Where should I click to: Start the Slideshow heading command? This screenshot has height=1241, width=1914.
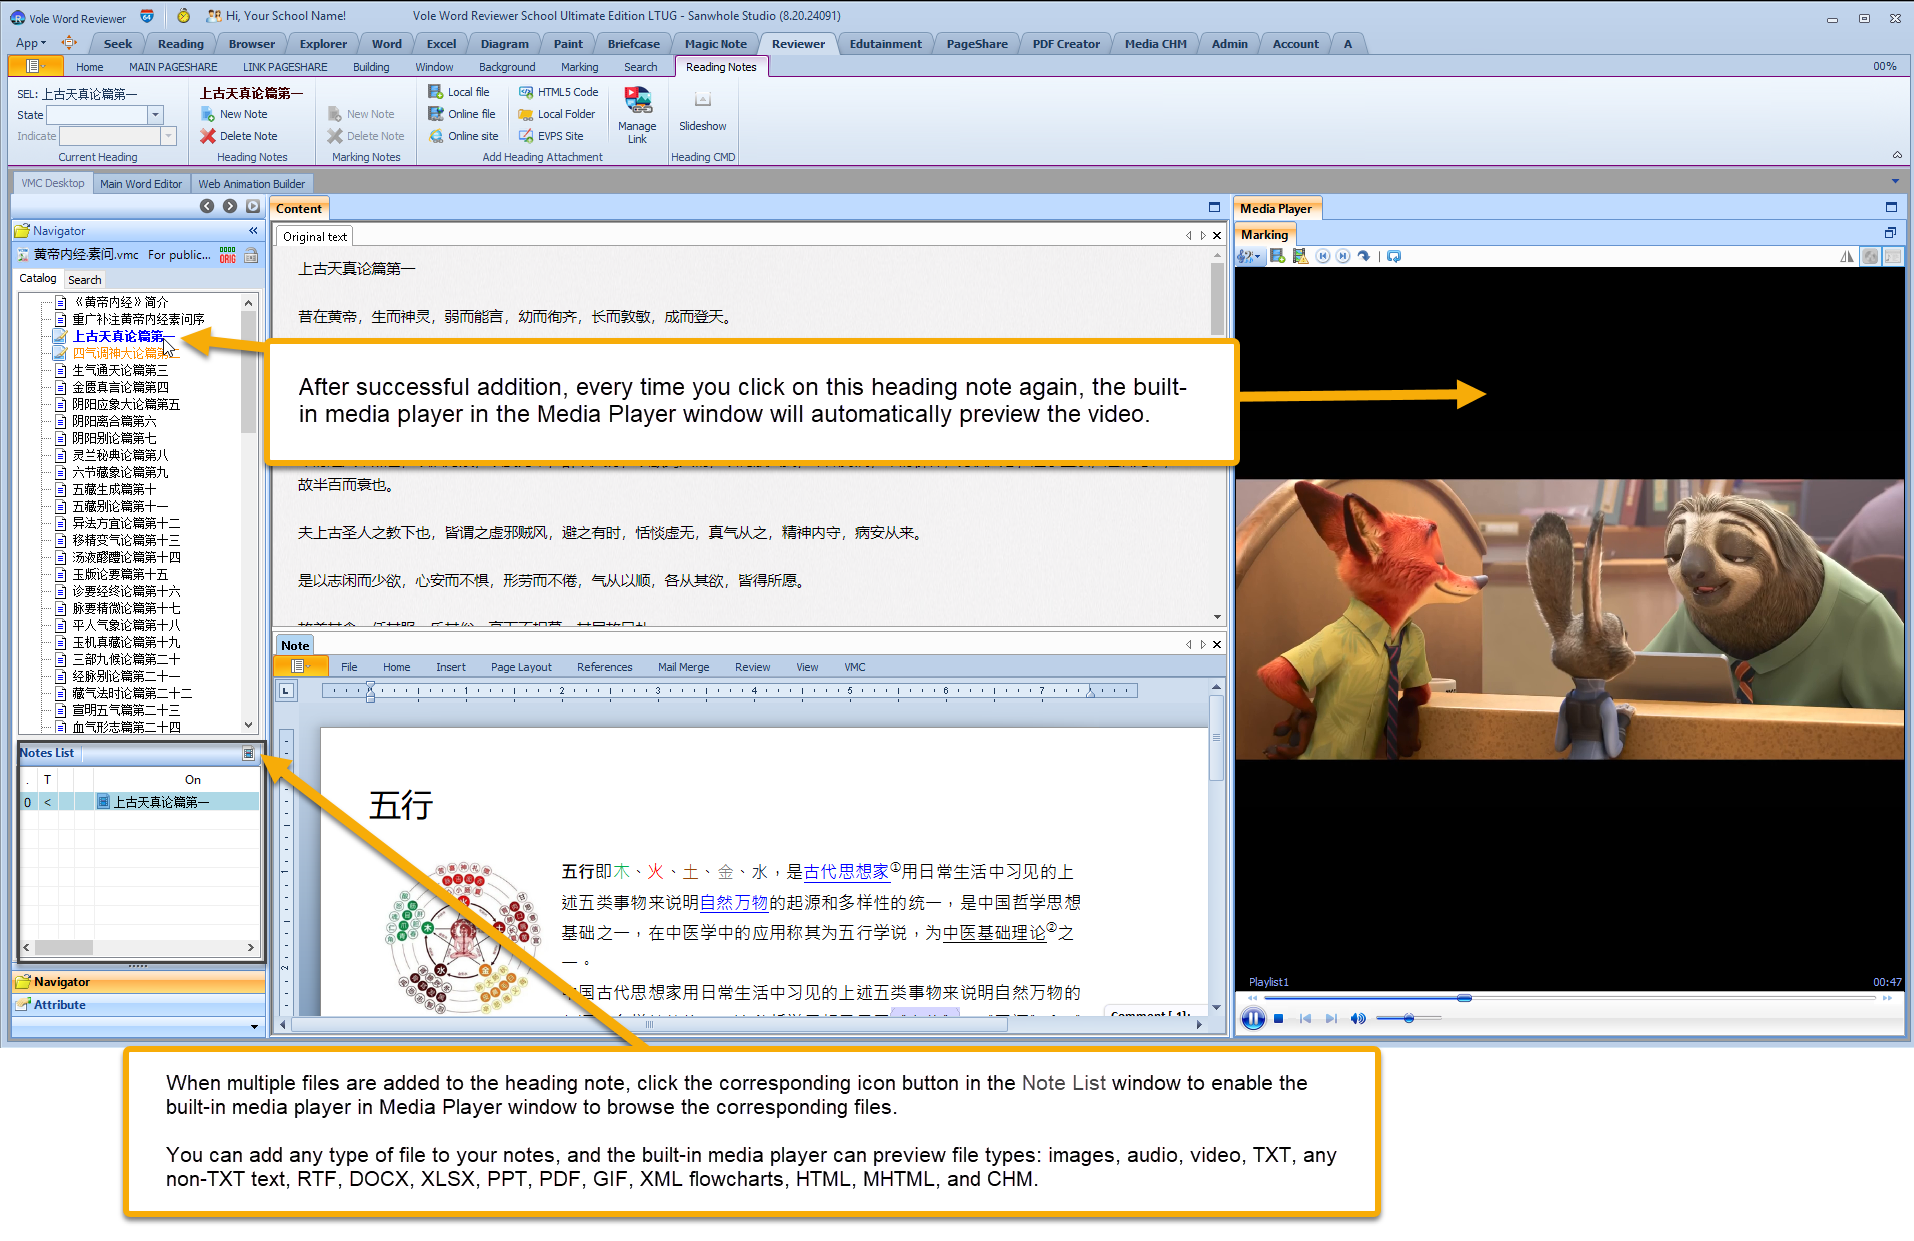(702, 110)
